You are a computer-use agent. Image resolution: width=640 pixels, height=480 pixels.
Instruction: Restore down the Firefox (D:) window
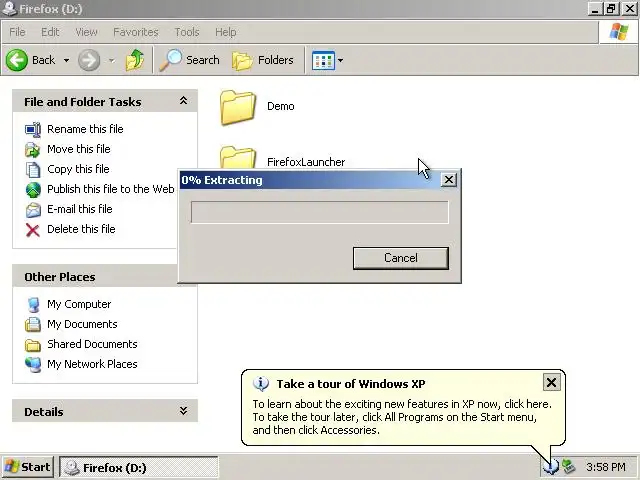tap(611, 9)
